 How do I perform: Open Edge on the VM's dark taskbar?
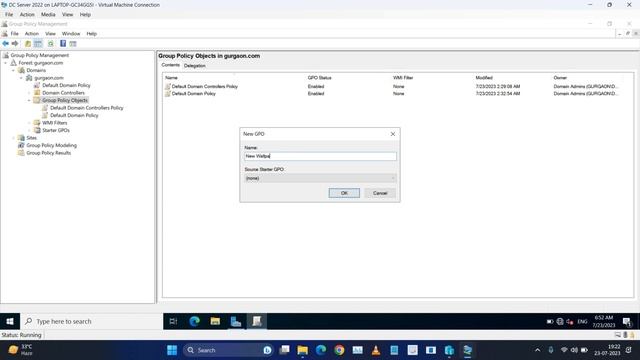coord(195,322)
